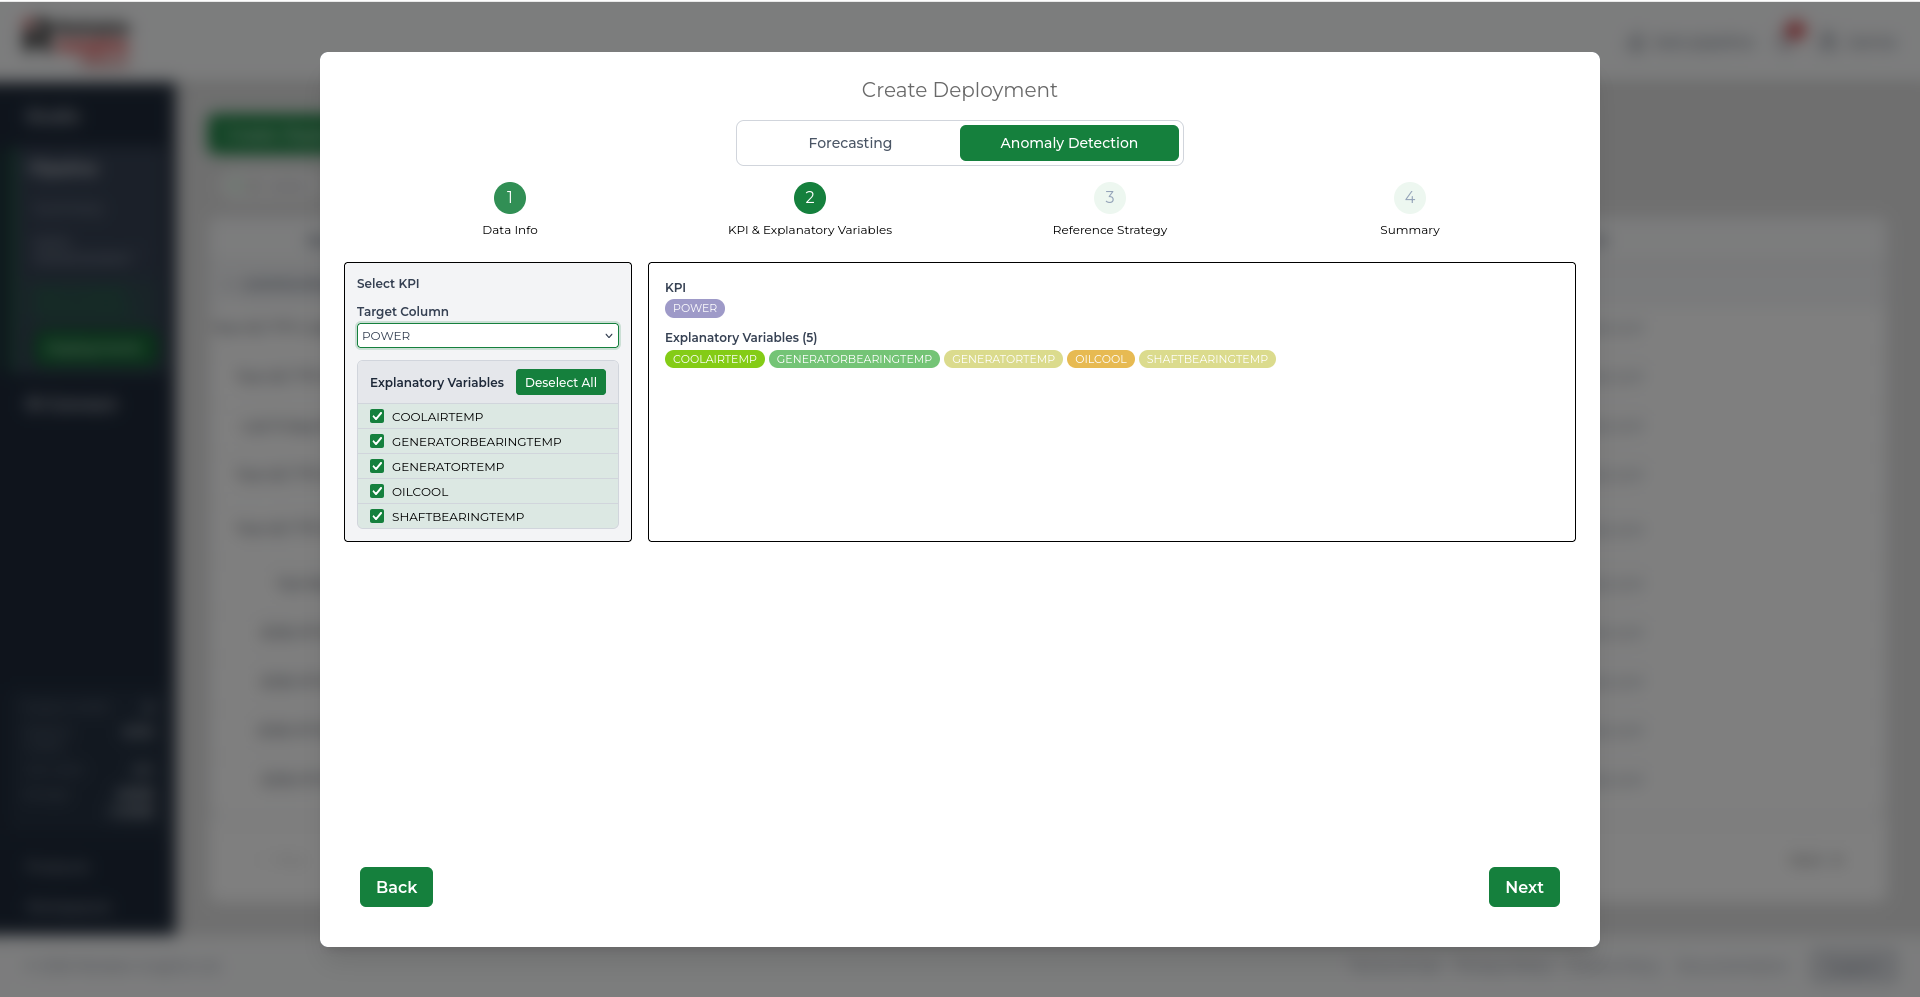Image resolution: width=1920 pixels, height=997 pixels.
Task: Click the orange OILCOOL tag
Action: tap(1101, 359)
